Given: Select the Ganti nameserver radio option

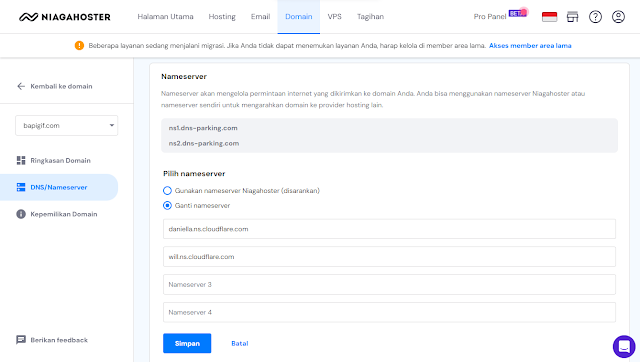Looking at the screenshot, I should click(167, 205).
